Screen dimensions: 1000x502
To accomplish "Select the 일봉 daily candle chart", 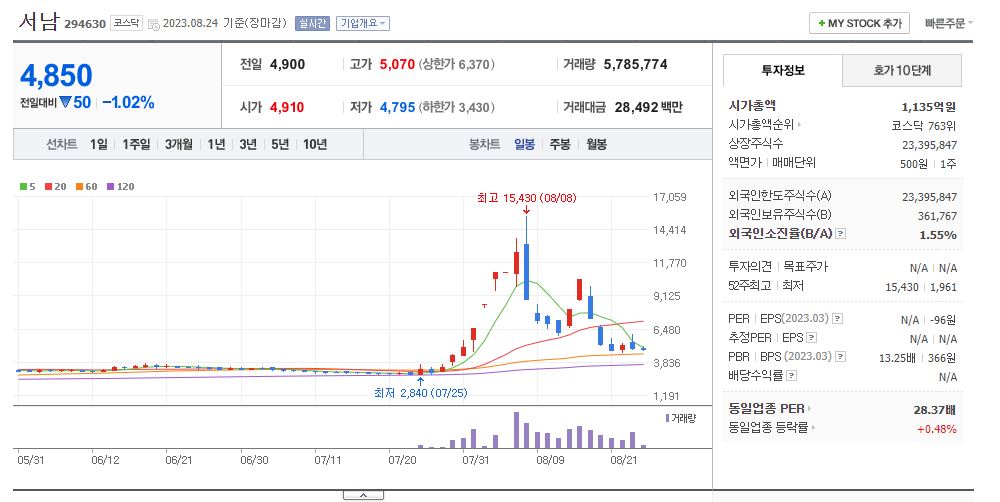I will pos(524,145).
